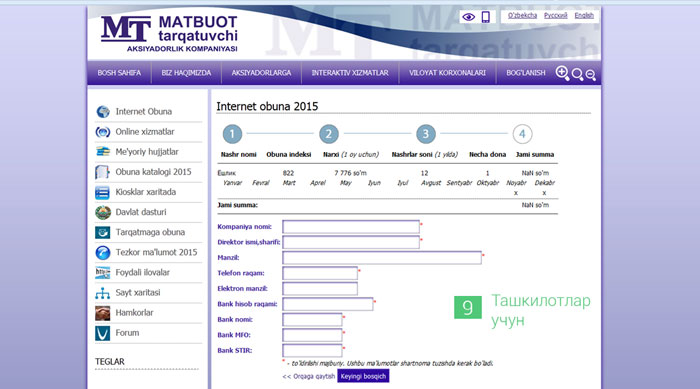Click the Bank hisob raqami field

pyautogui.click(x=328, y=304)
